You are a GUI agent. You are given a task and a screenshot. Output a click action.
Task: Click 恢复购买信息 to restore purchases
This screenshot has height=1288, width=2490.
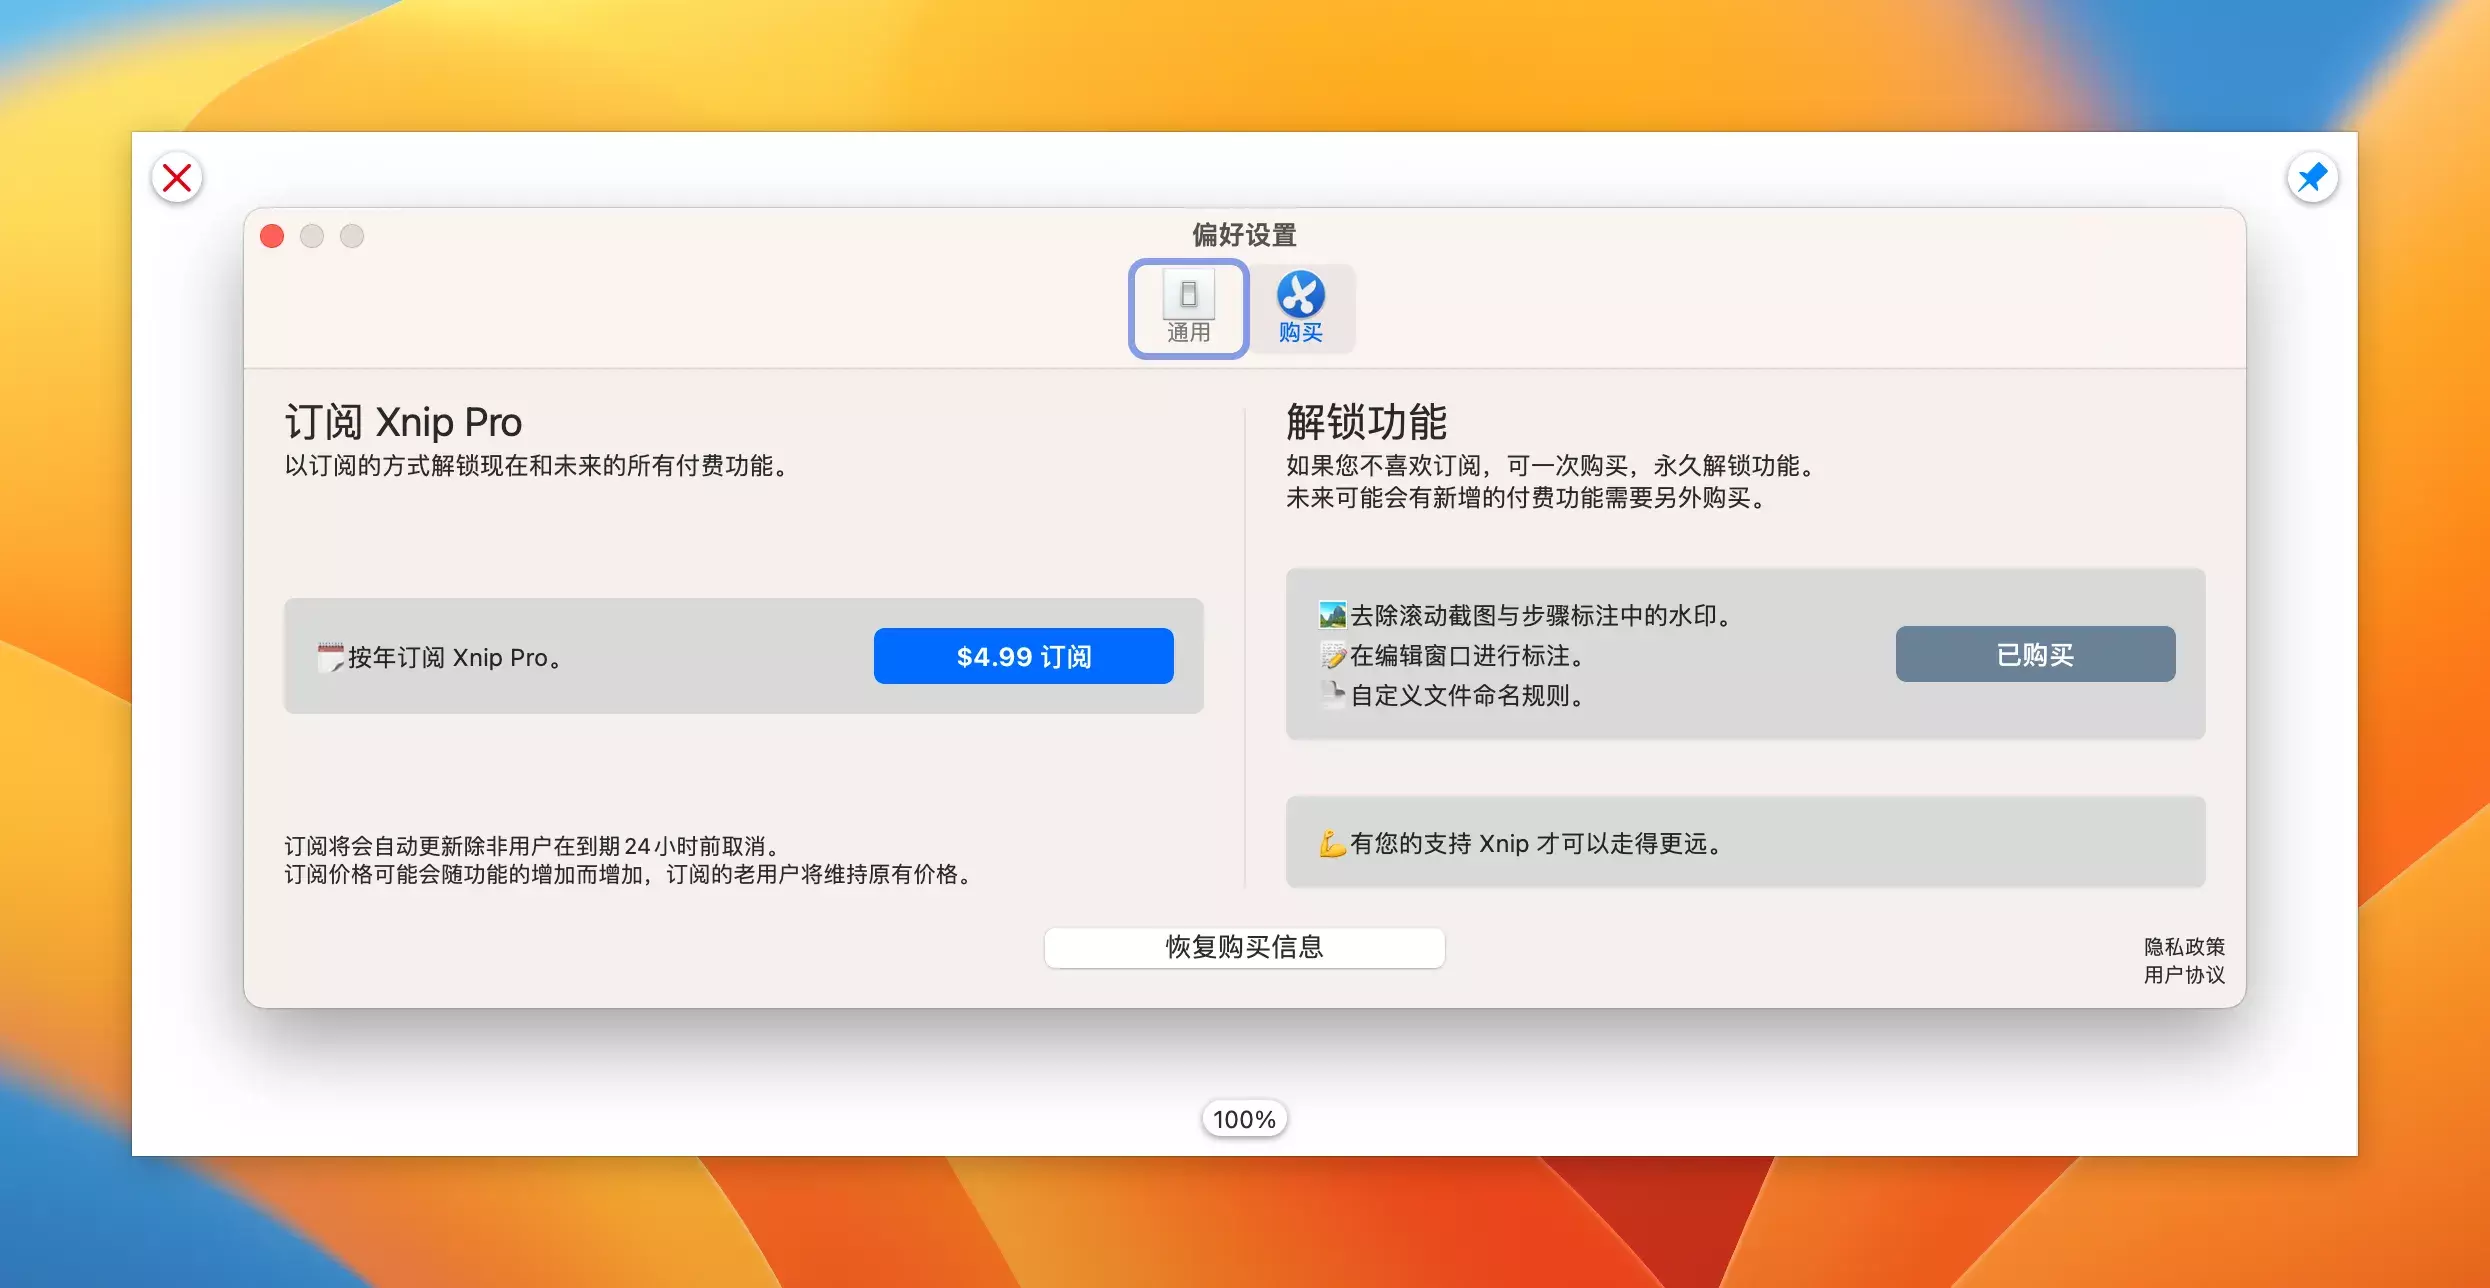point(1243,947)
